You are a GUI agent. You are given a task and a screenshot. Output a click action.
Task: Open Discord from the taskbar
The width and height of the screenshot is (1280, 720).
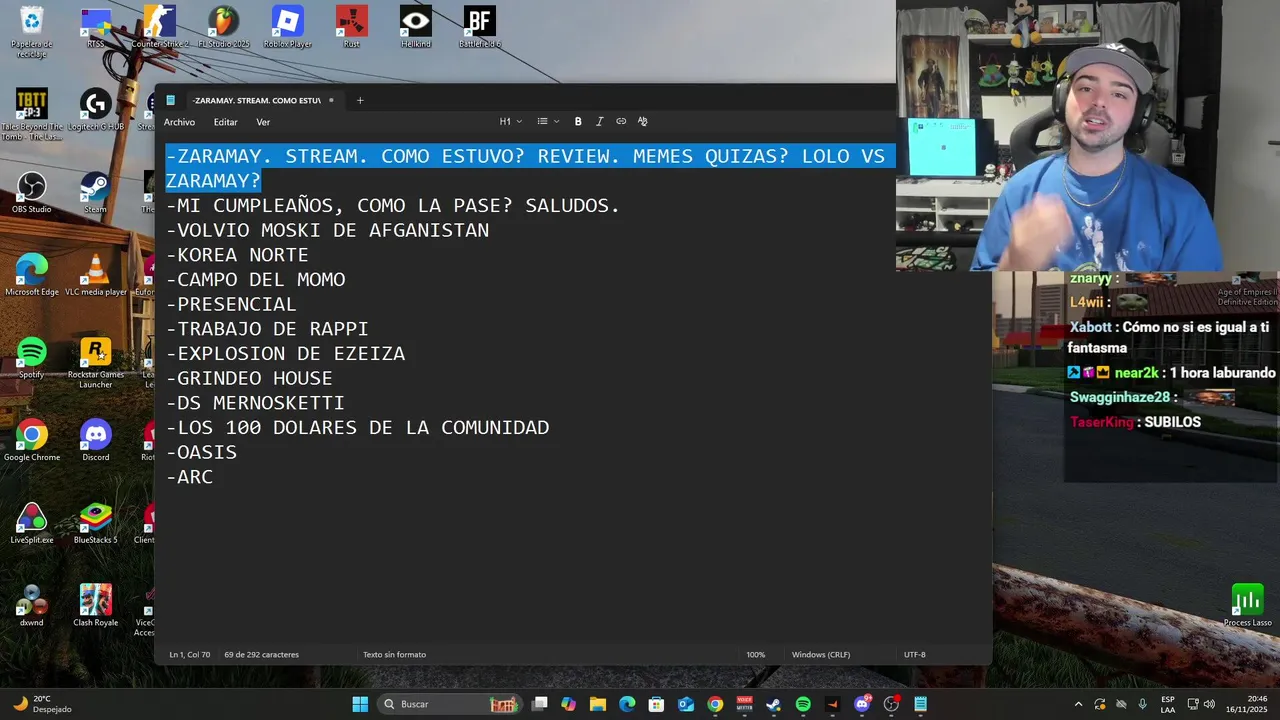tap(862, 704)
